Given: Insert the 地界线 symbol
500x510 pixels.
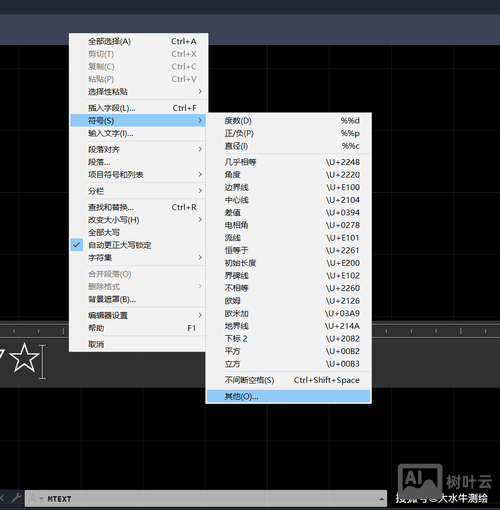Looking at the screenshot, I should [289, 326].
